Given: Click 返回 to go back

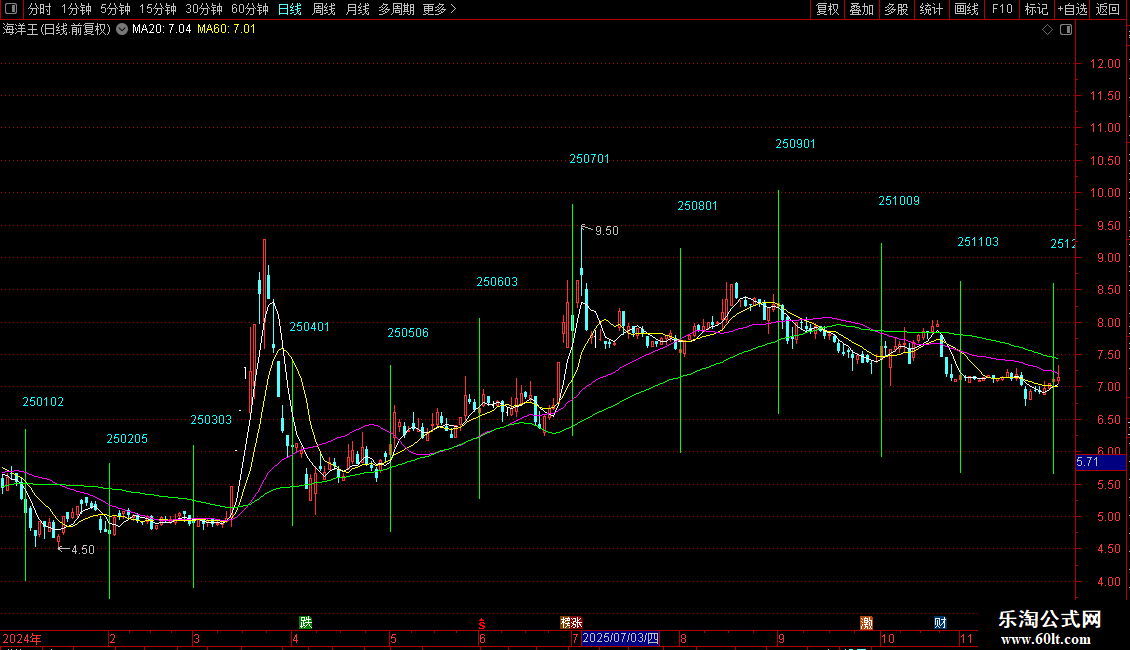Looking at the screenshot, I should (1108, 9).
